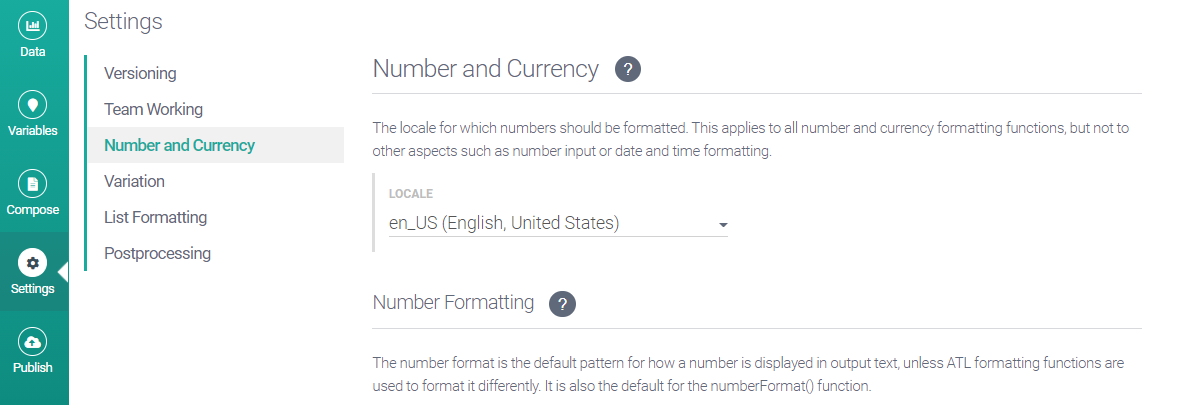Show help for Number and Currency

coord(628,70)
